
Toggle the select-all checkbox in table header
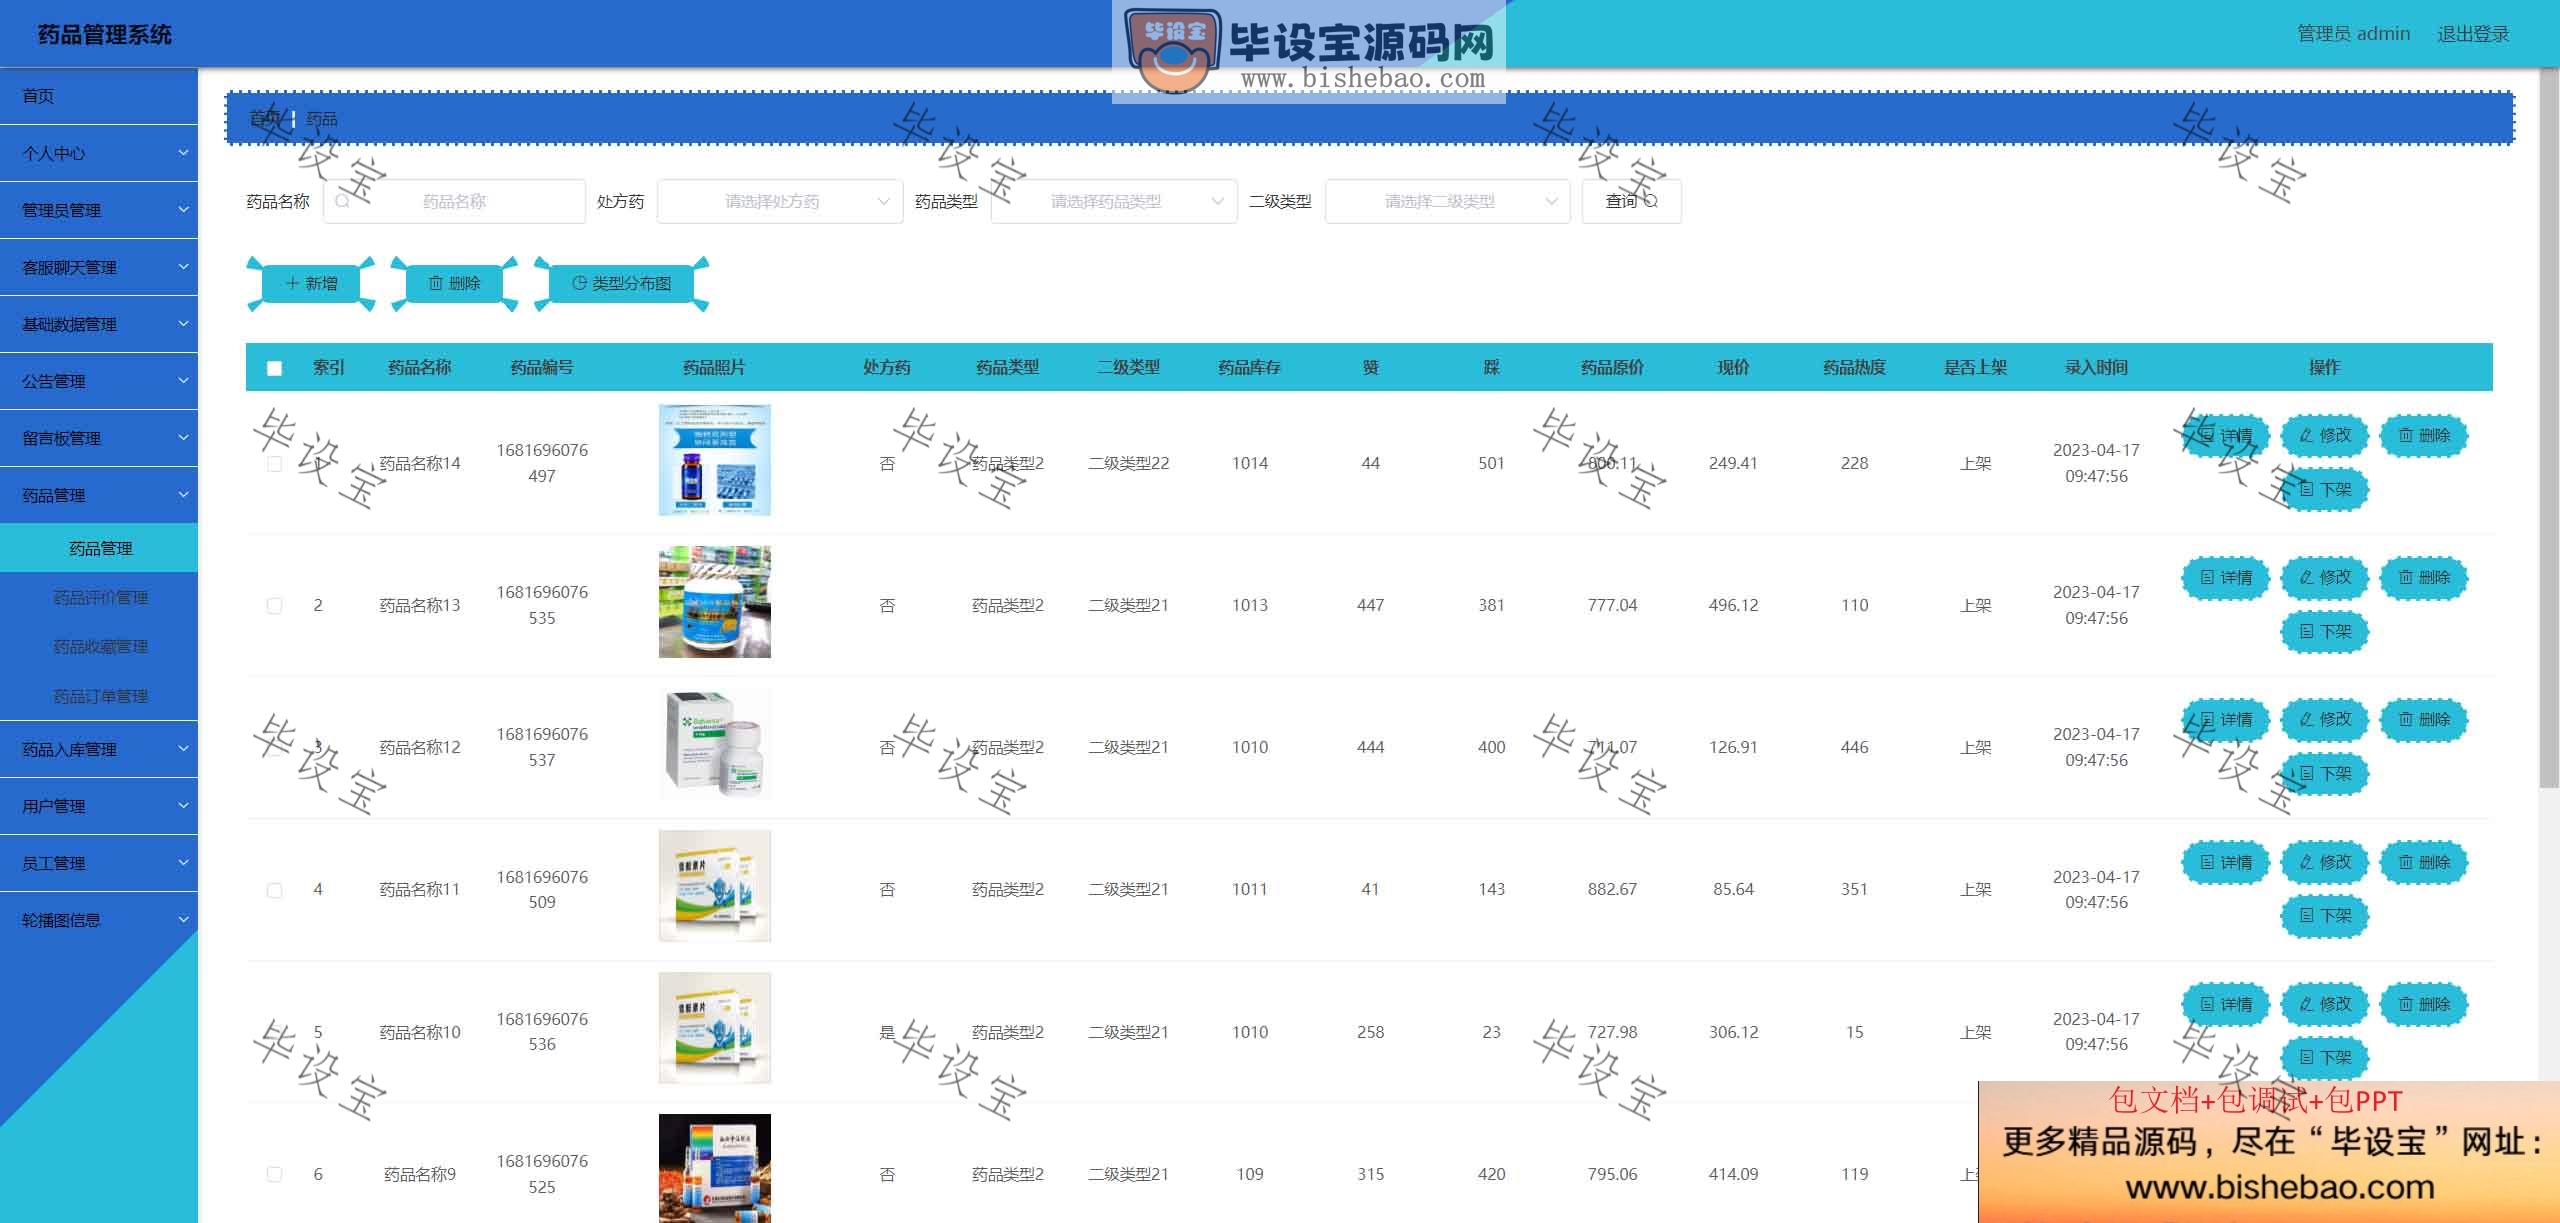(x=274, y=368)
